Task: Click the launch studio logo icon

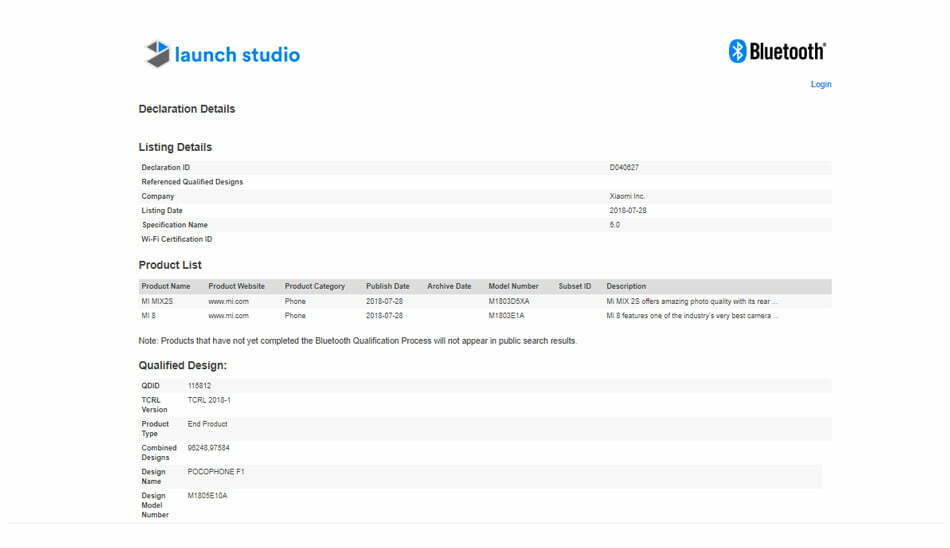Action: tap(158, 54)
